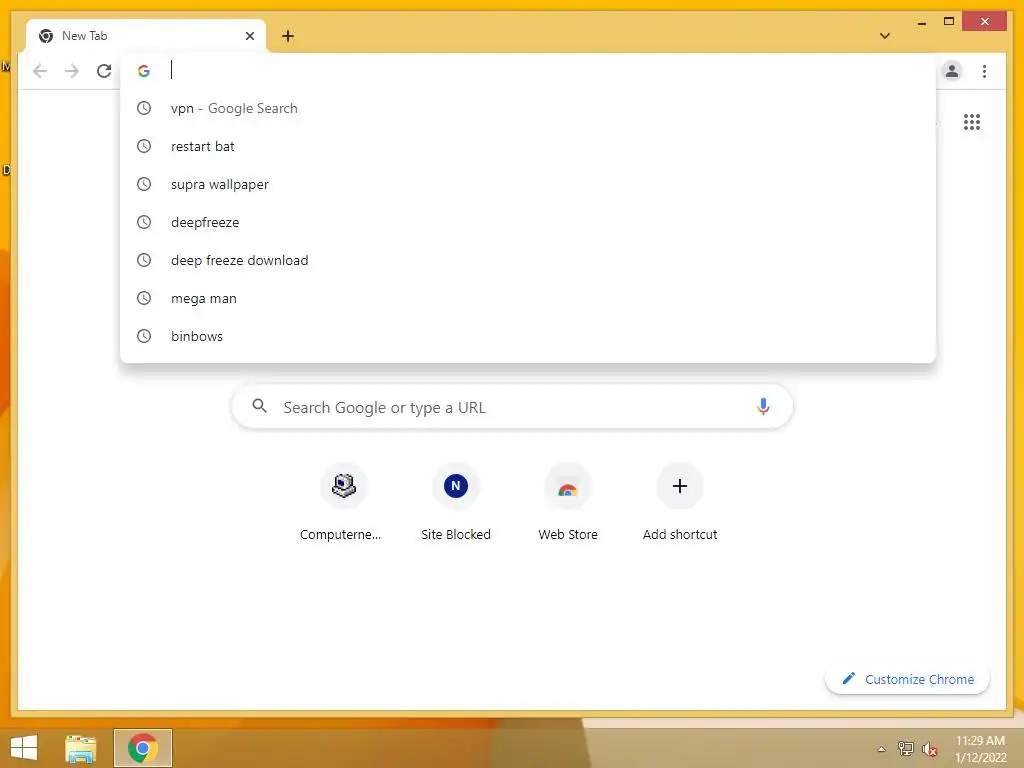Reload the page with the refresh icon
The height and width of the screenshot is (768, 1024).
104,71
